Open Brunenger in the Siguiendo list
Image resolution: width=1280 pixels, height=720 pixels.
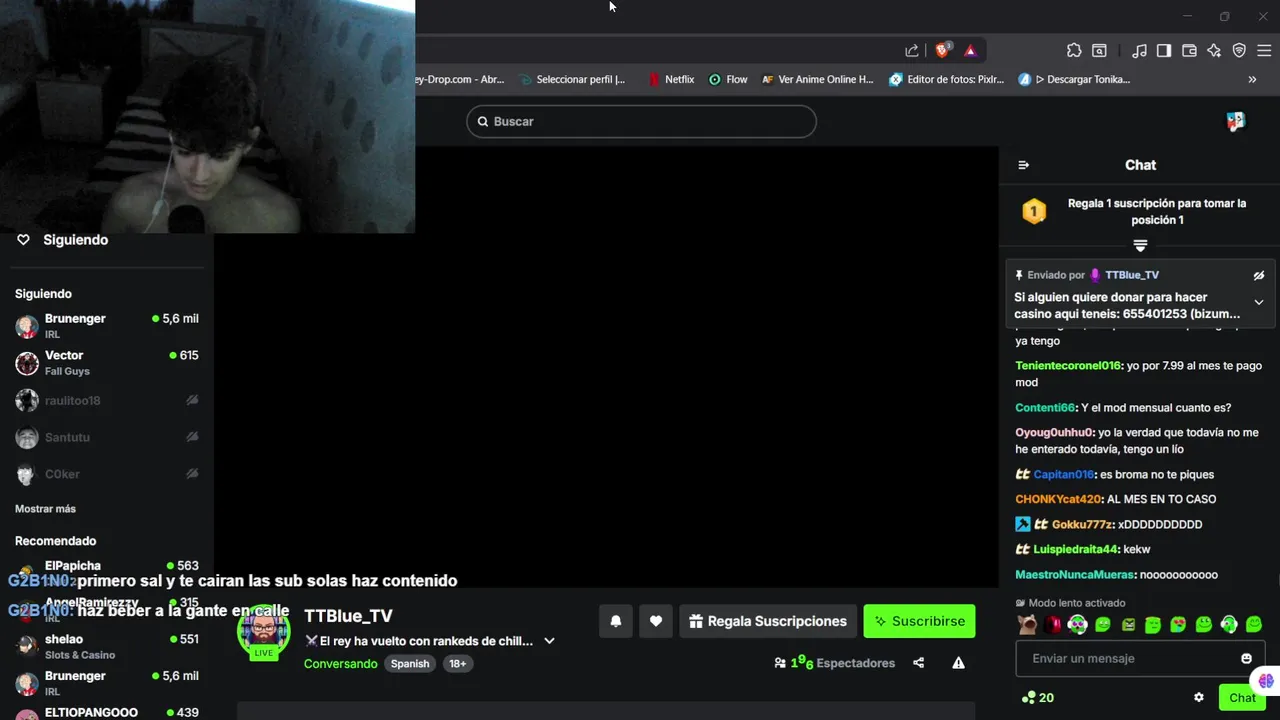point(107,325)
